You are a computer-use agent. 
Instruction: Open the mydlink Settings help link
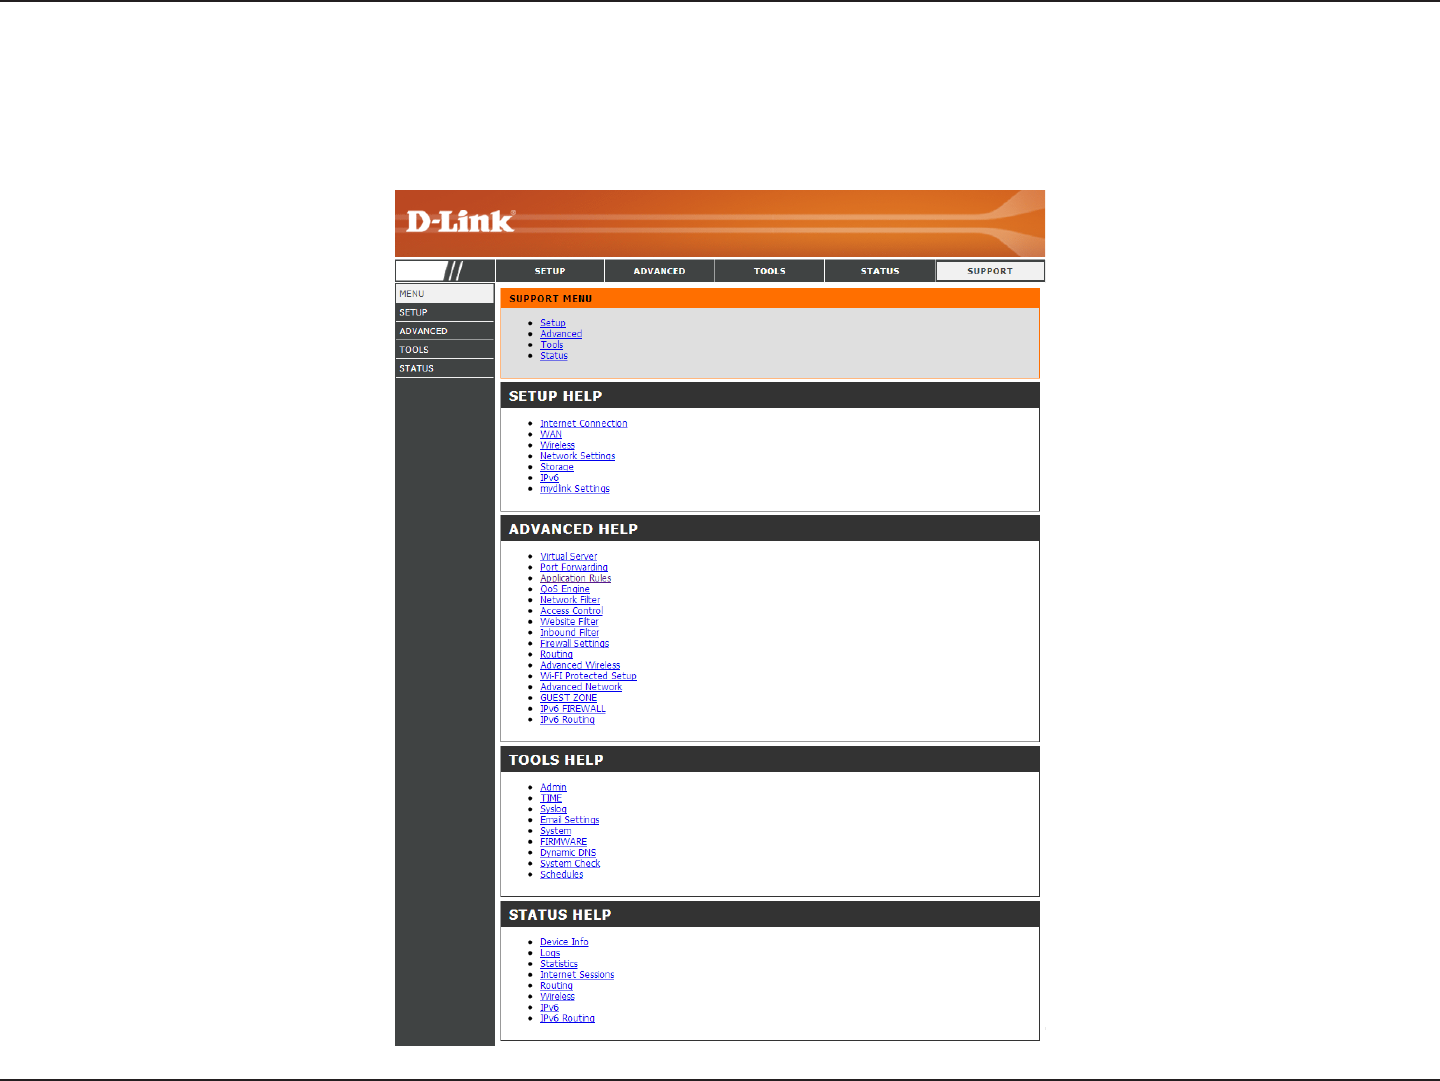(575, 490)
